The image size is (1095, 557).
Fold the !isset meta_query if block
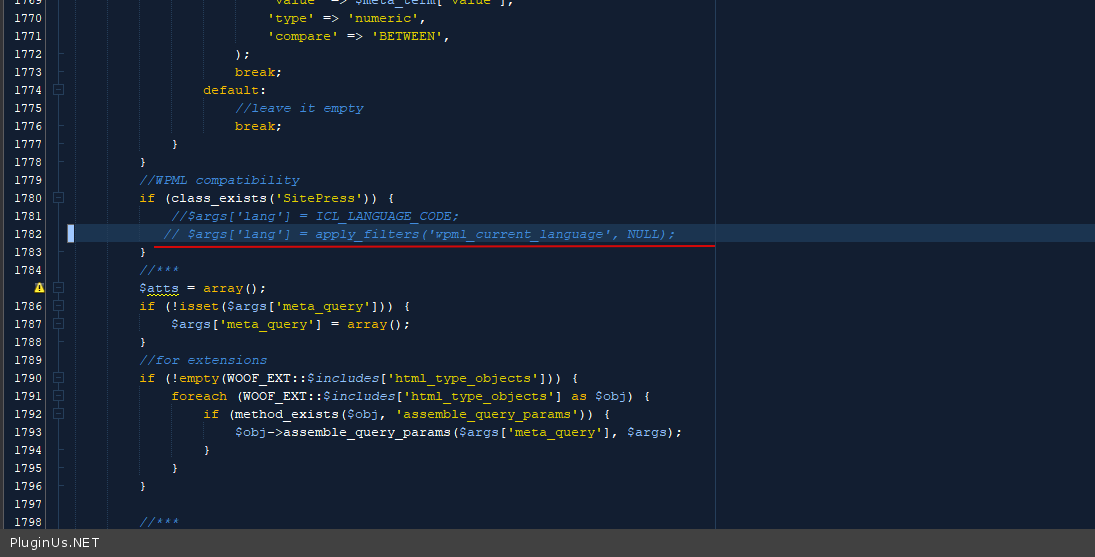(58, 306)
